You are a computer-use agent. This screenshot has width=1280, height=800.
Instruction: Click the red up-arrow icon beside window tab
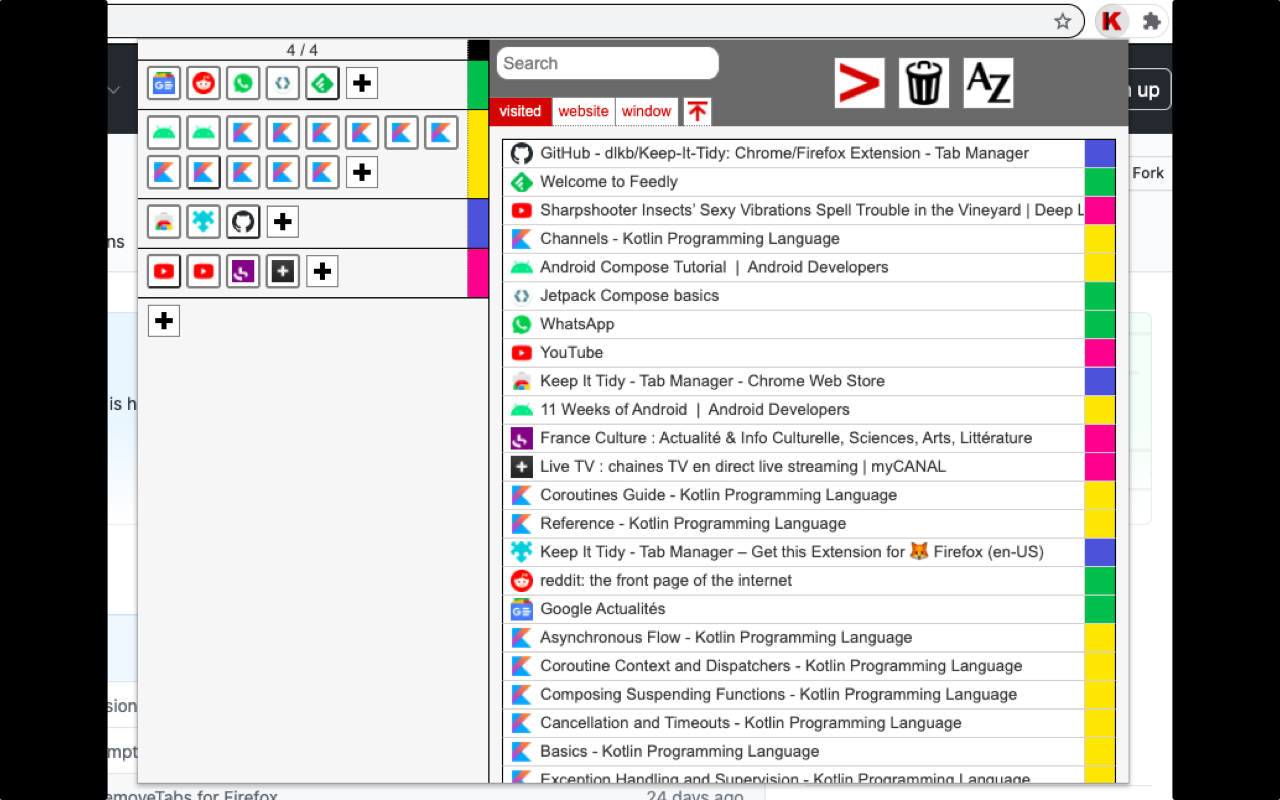(698, 111)
